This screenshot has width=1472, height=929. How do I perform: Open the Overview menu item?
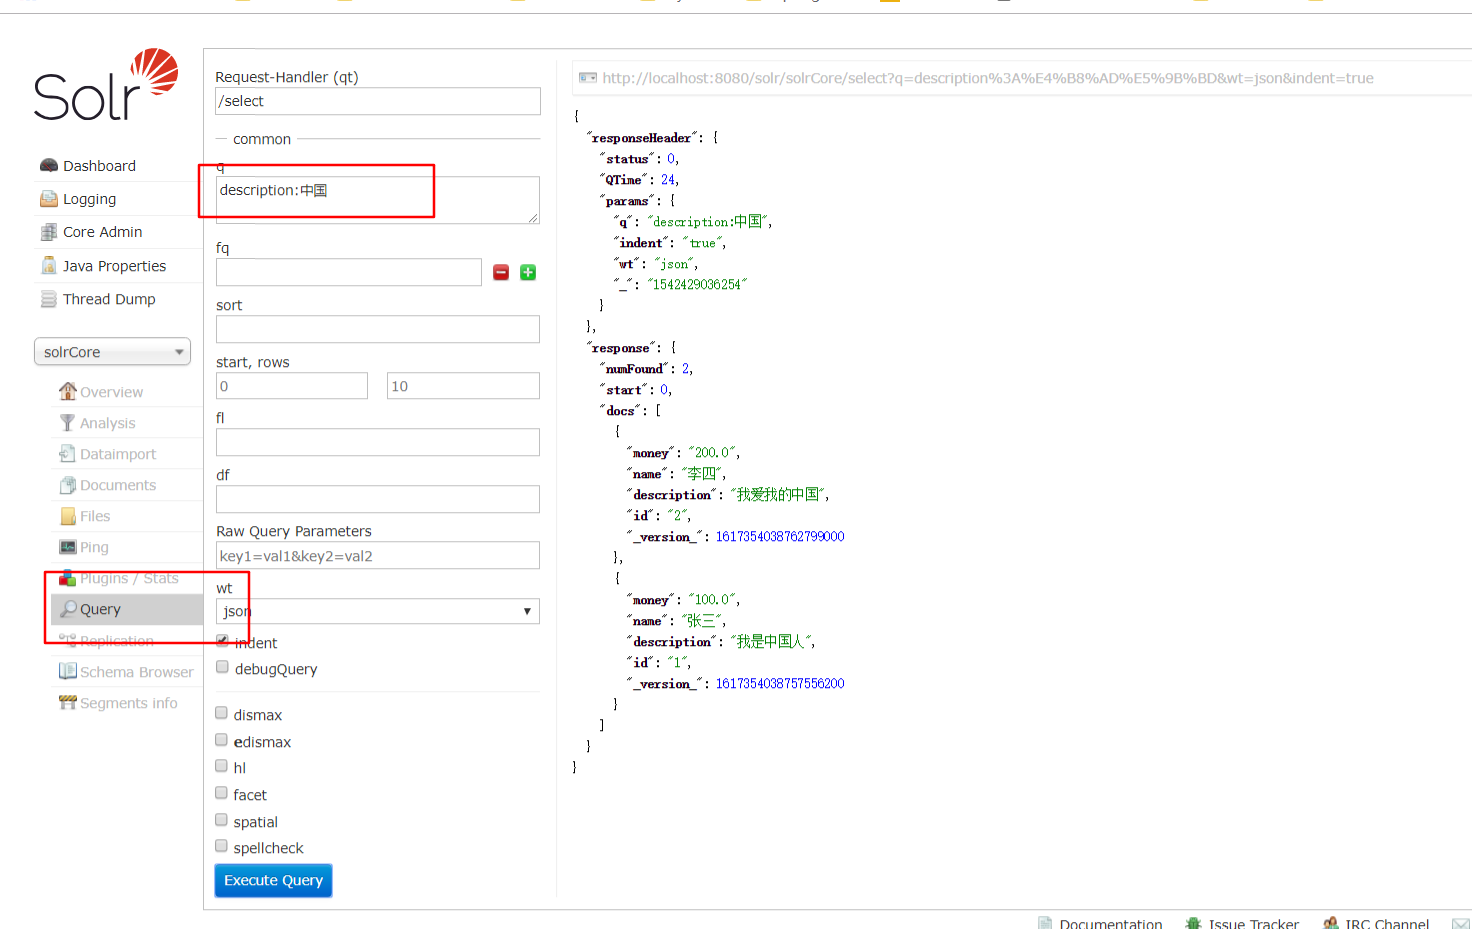[111, 392]
